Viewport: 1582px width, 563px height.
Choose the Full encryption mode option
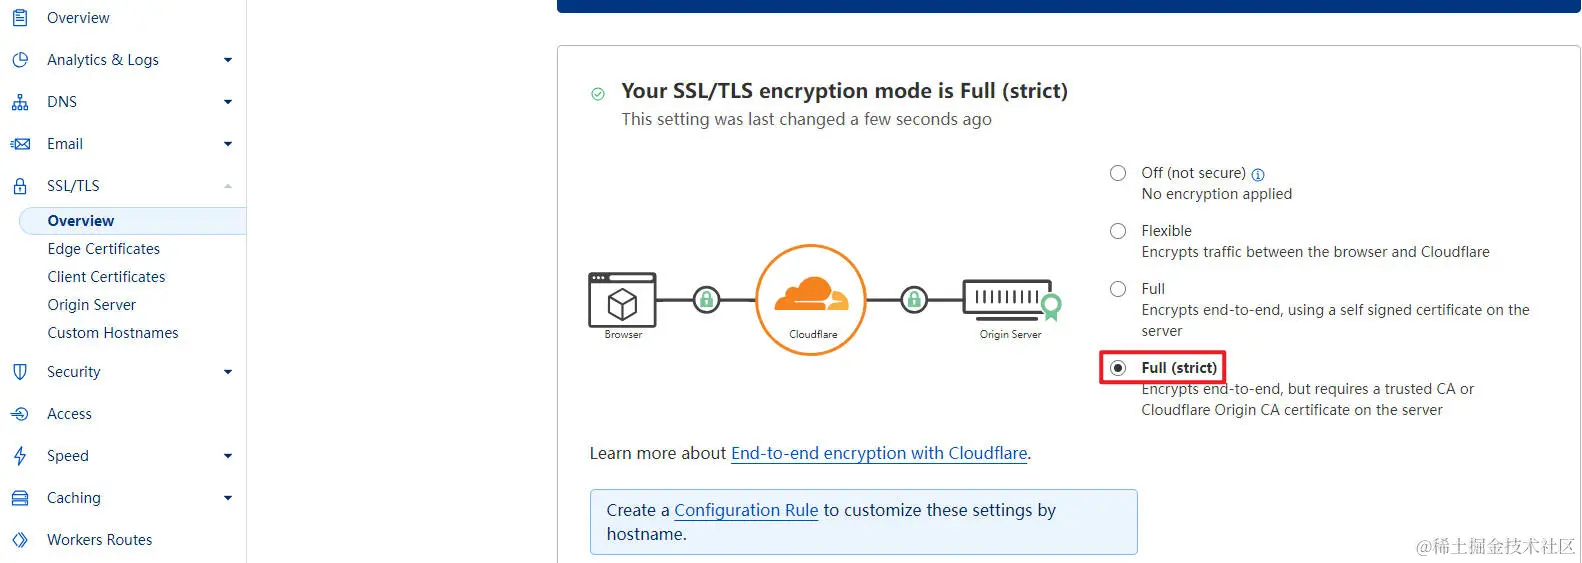click(x=1118, y=289)
